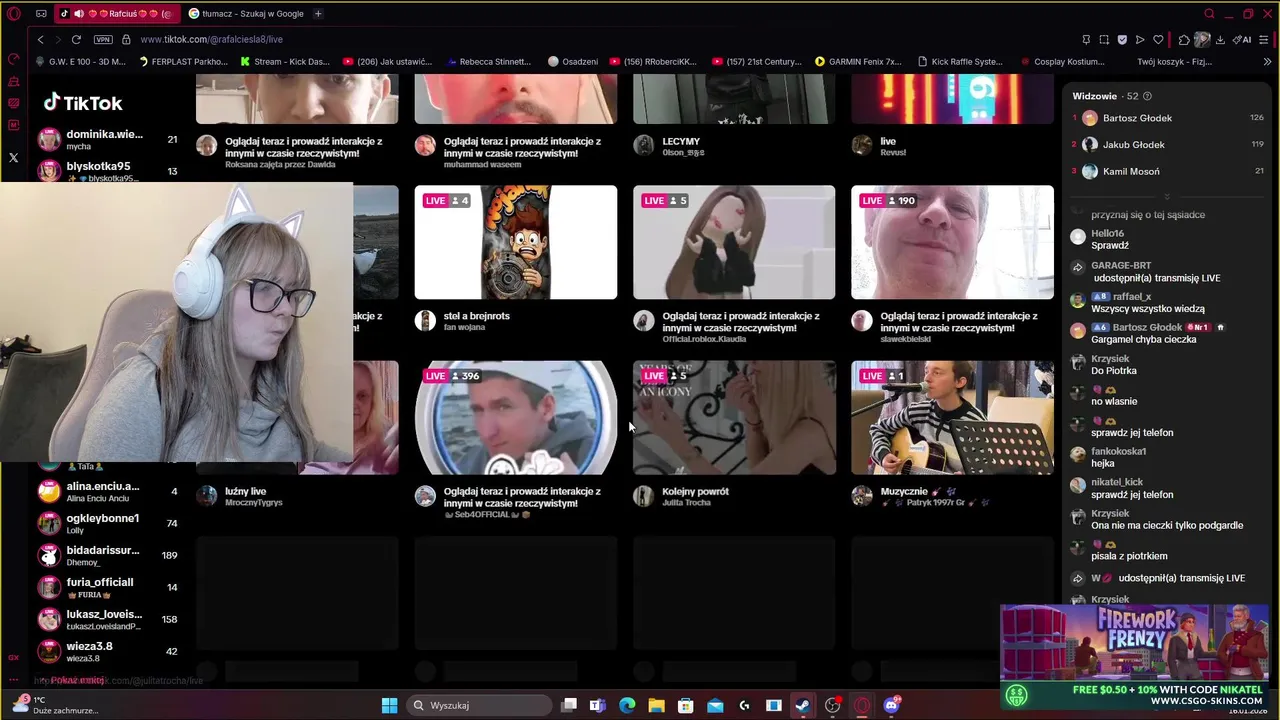Select viewer Bartosz Głodek in top list
Screen dimensions: 1280x720
pyautogui.click(x=1168, y=118)
